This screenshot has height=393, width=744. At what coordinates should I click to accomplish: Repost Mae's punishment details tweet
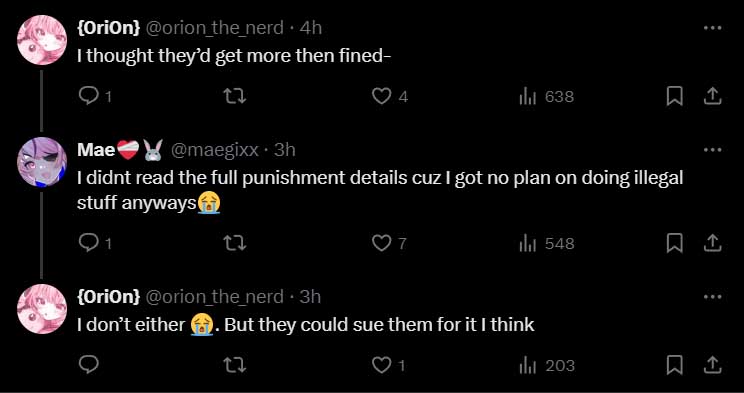click(234, 243)
